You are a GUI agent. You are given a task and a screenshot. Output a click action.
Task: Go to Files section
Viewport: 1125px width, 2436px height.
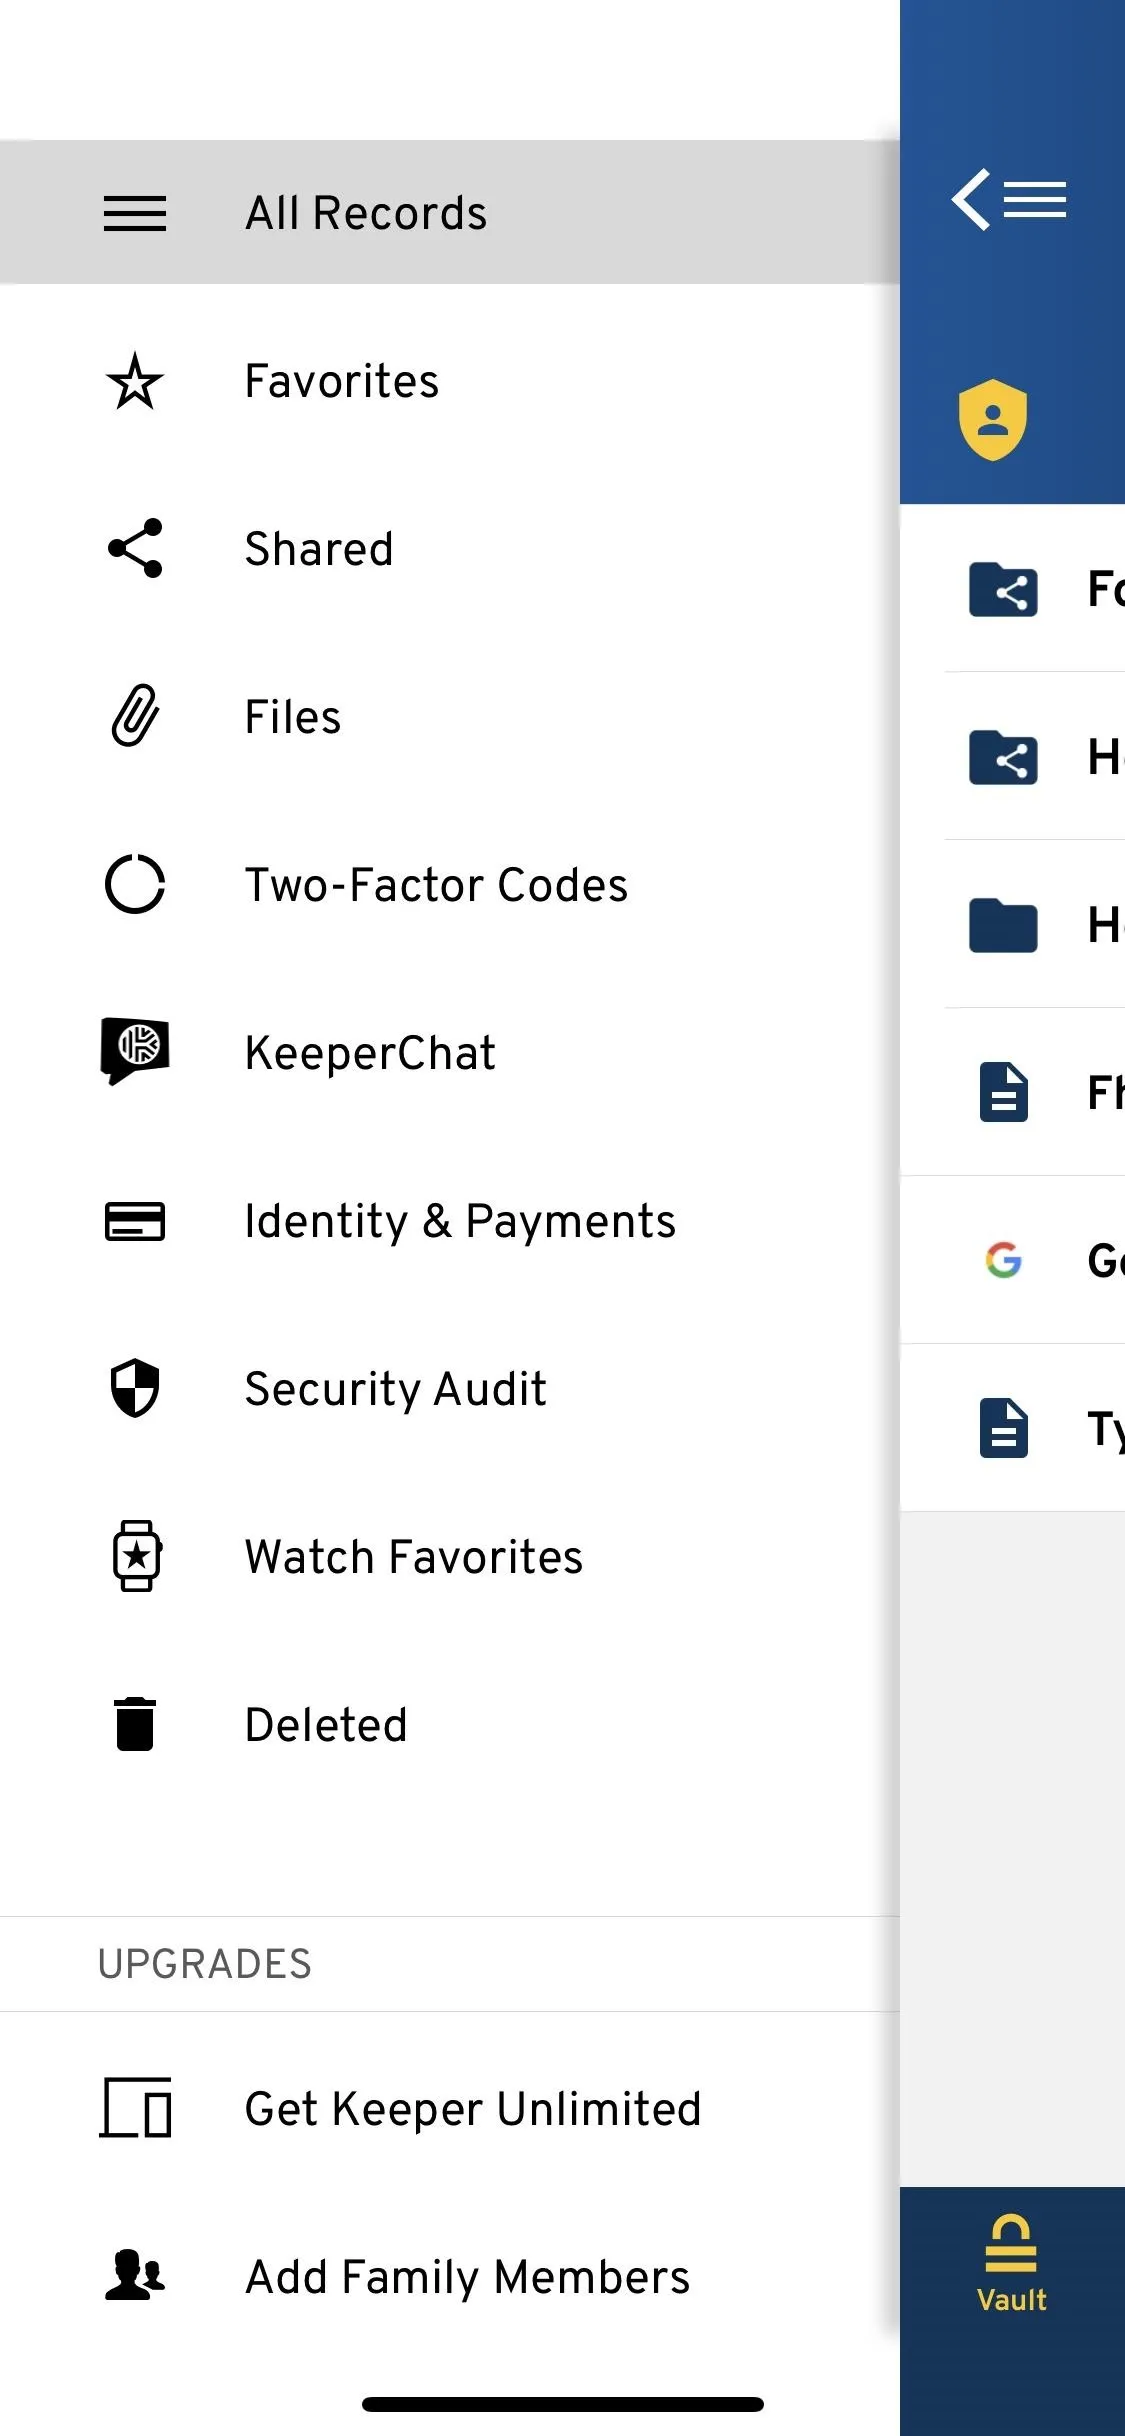click(x=450, y=717)
